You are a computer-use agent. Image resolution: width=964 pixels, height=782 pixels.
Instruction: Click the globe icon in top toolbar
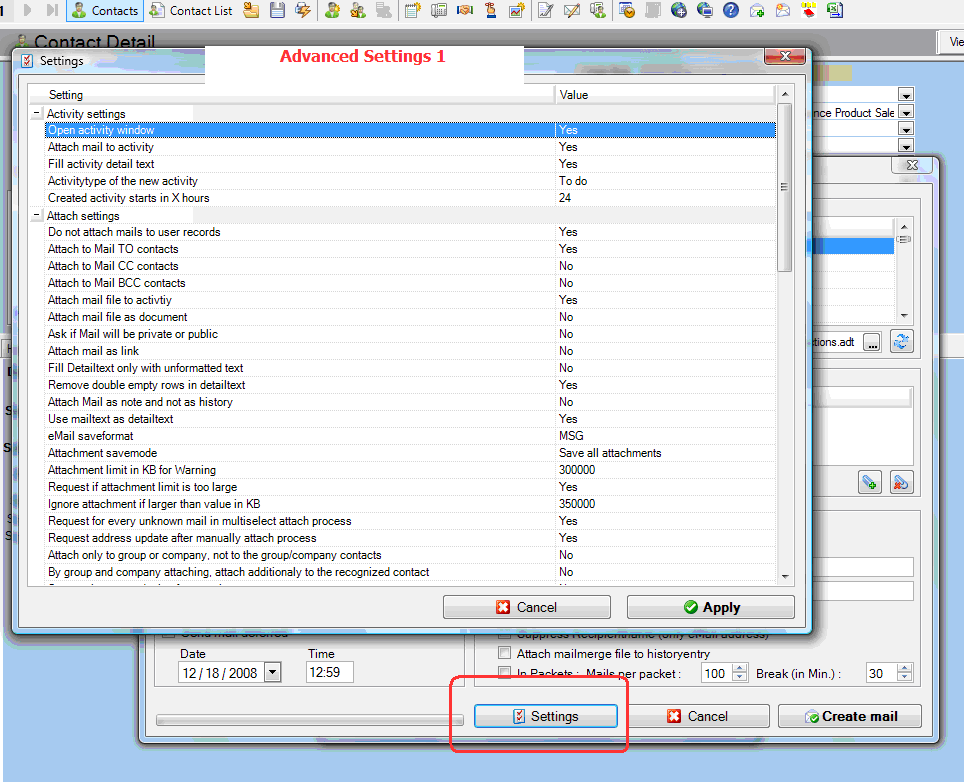point(679,11)
